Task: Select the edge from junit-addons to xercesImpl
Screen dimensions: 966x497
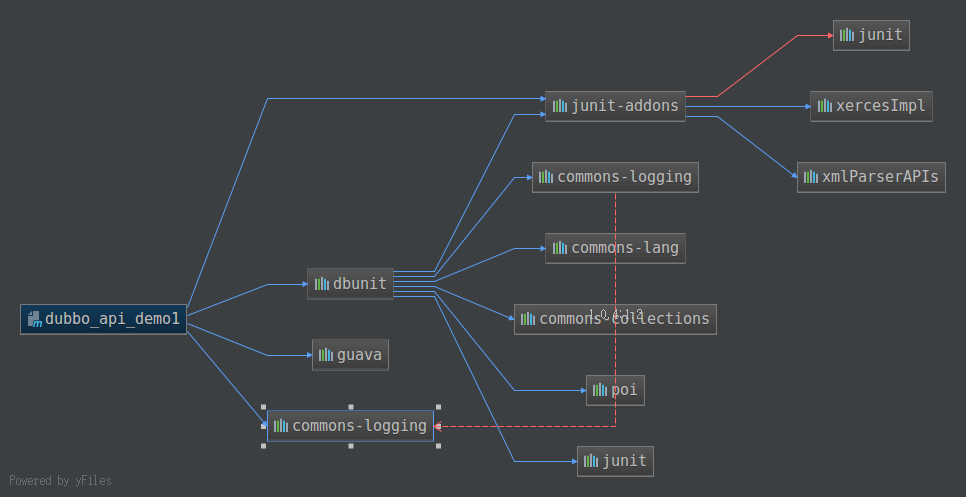Action: pos(748,107)
